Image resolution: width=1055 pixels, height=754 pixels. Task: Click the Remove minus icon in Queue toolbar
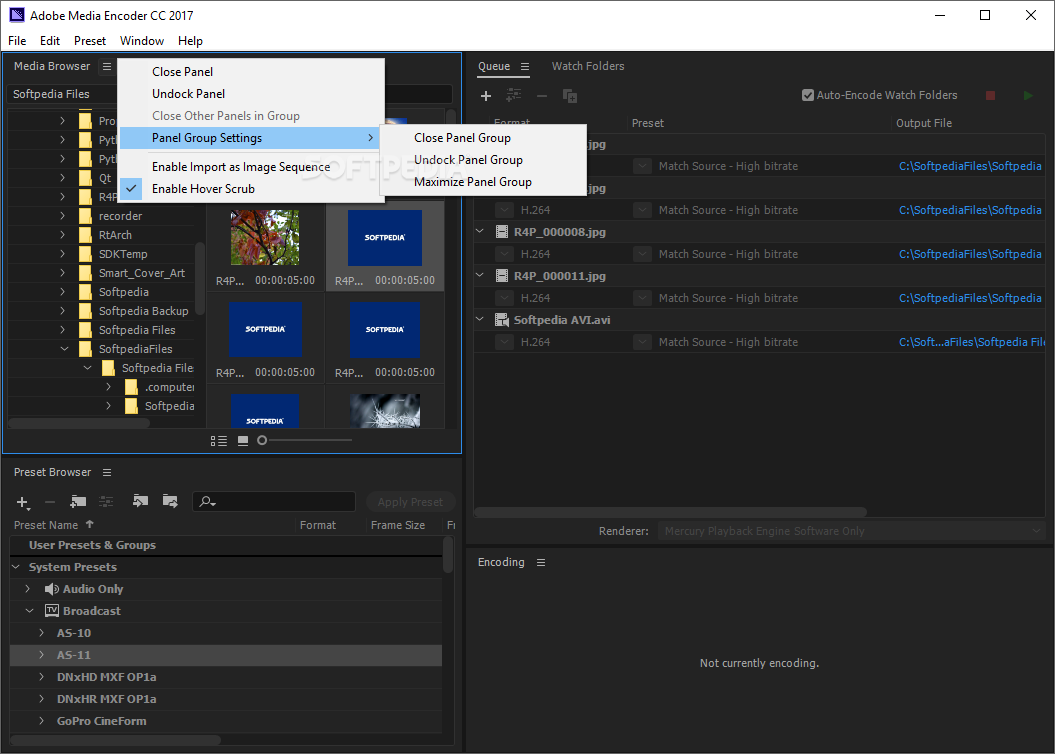(x=542, y=96)
